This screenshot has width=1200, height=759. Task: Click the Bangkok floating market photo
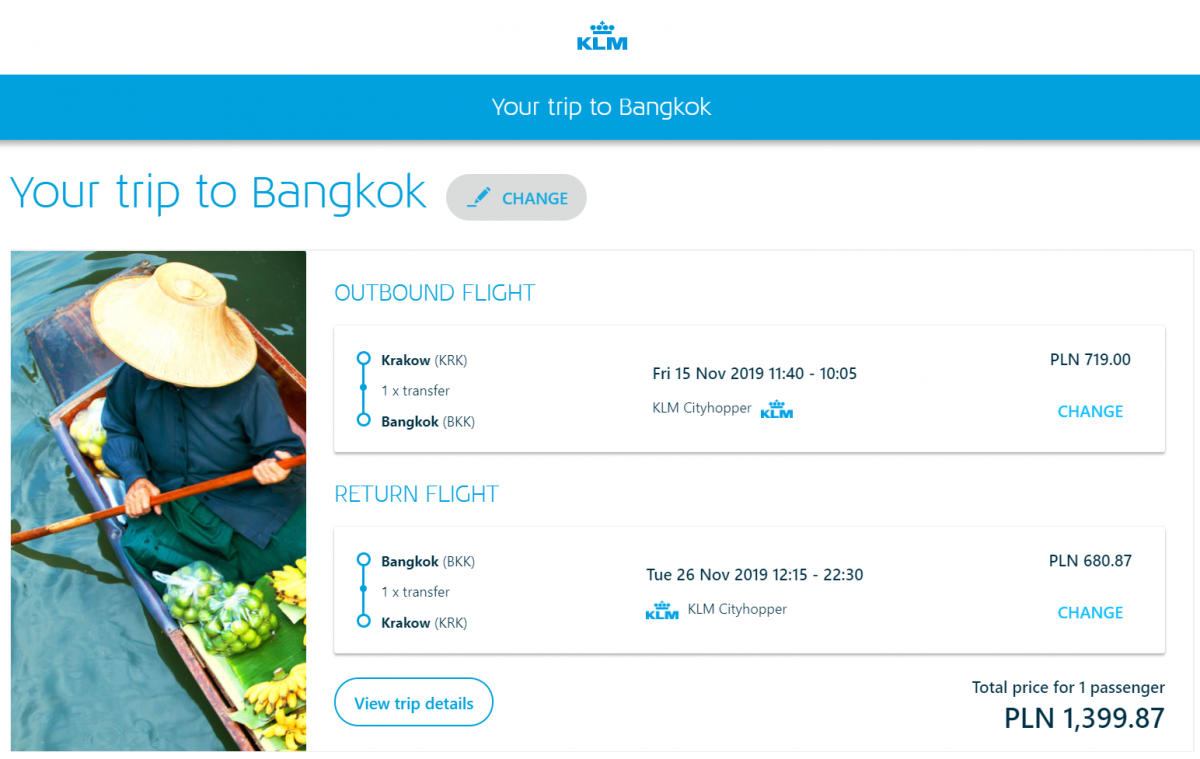[x=158, y=500]
